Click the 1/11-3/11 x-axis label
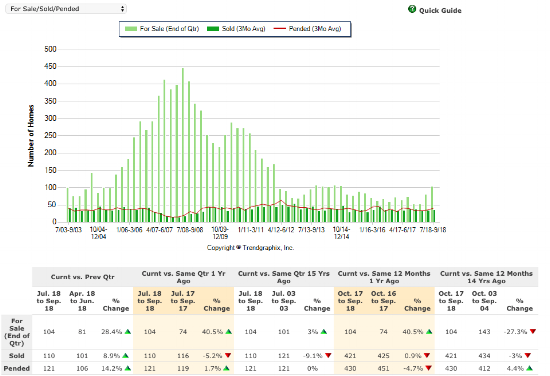Image resolution: width=550 pixels, height=376 pixels. [250, 230]
